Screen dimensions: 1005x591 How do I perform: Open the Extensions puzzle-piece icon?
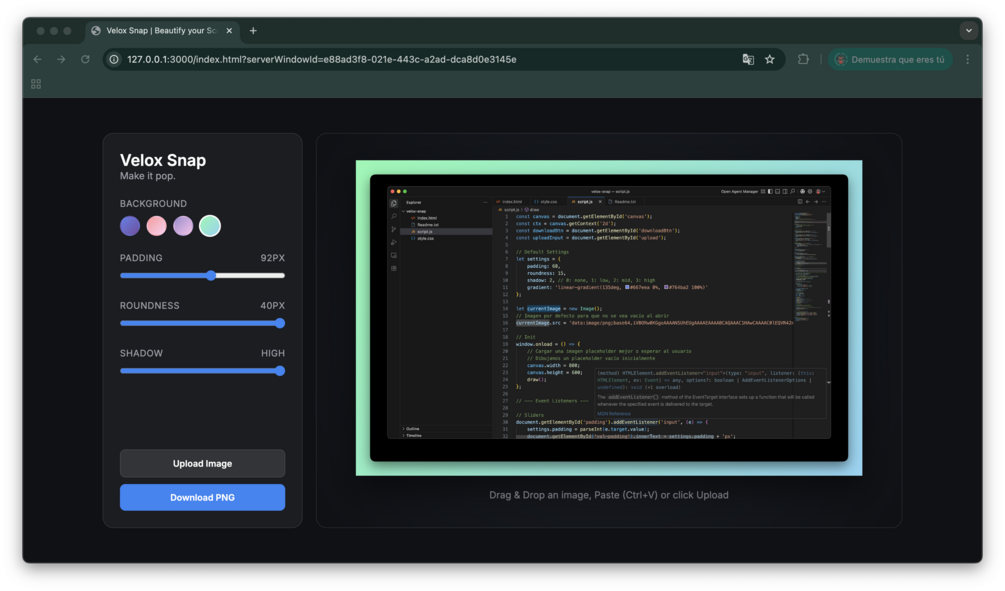pos(804,59)
